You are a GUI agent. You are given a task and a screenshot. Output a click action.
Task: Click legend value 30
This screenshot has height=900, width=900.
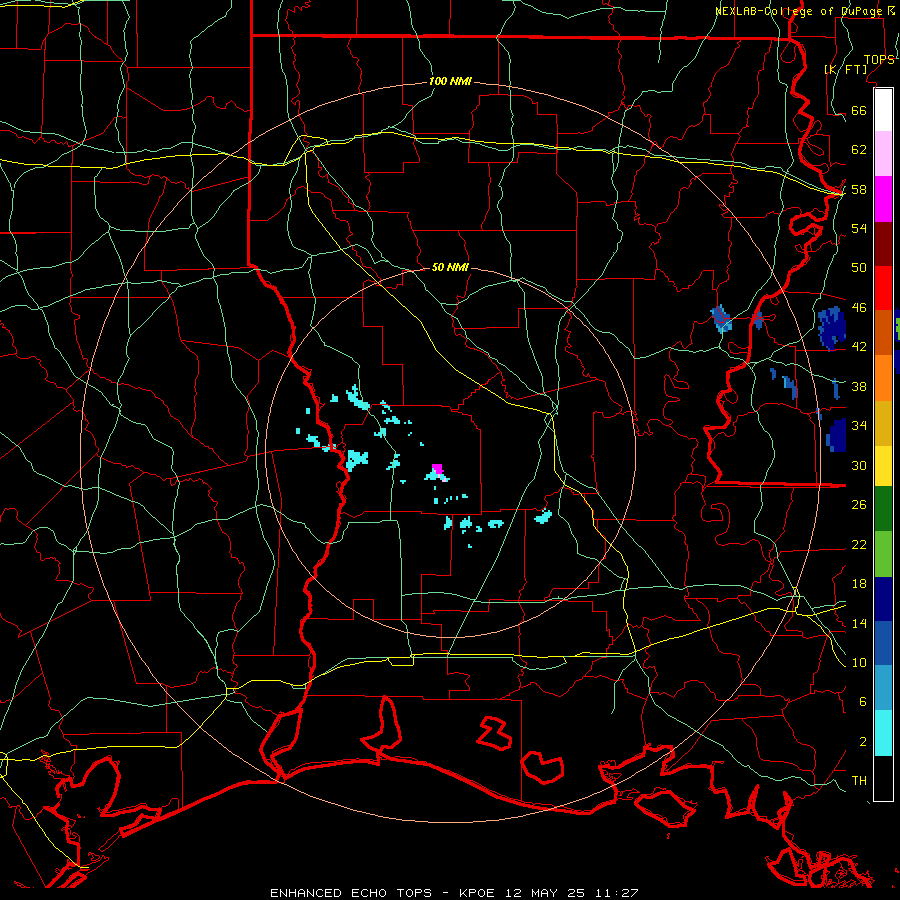859,465
